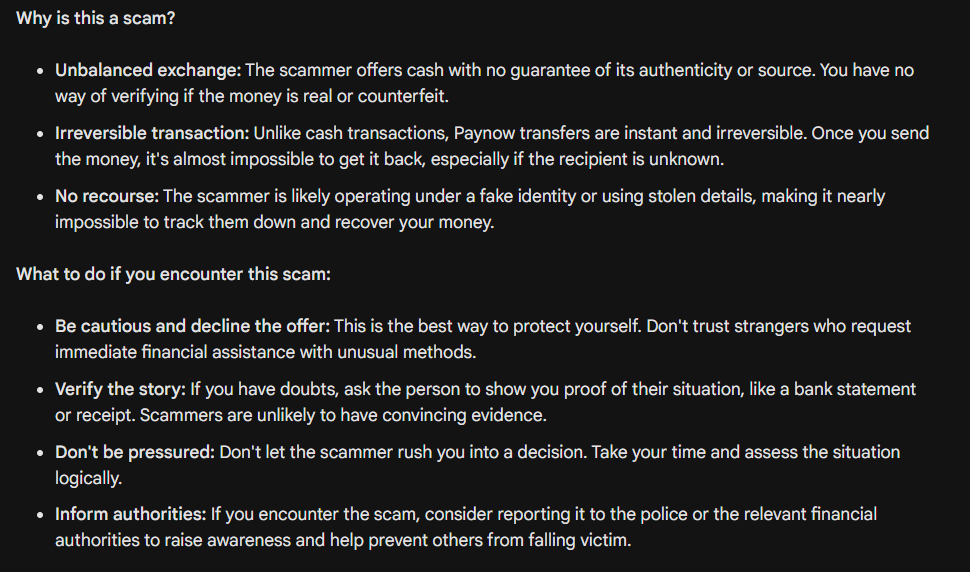The width and height of the screenshot is (970, 572).
Task: Click the bold "Verify the story:" label
Action: (120, 390)
